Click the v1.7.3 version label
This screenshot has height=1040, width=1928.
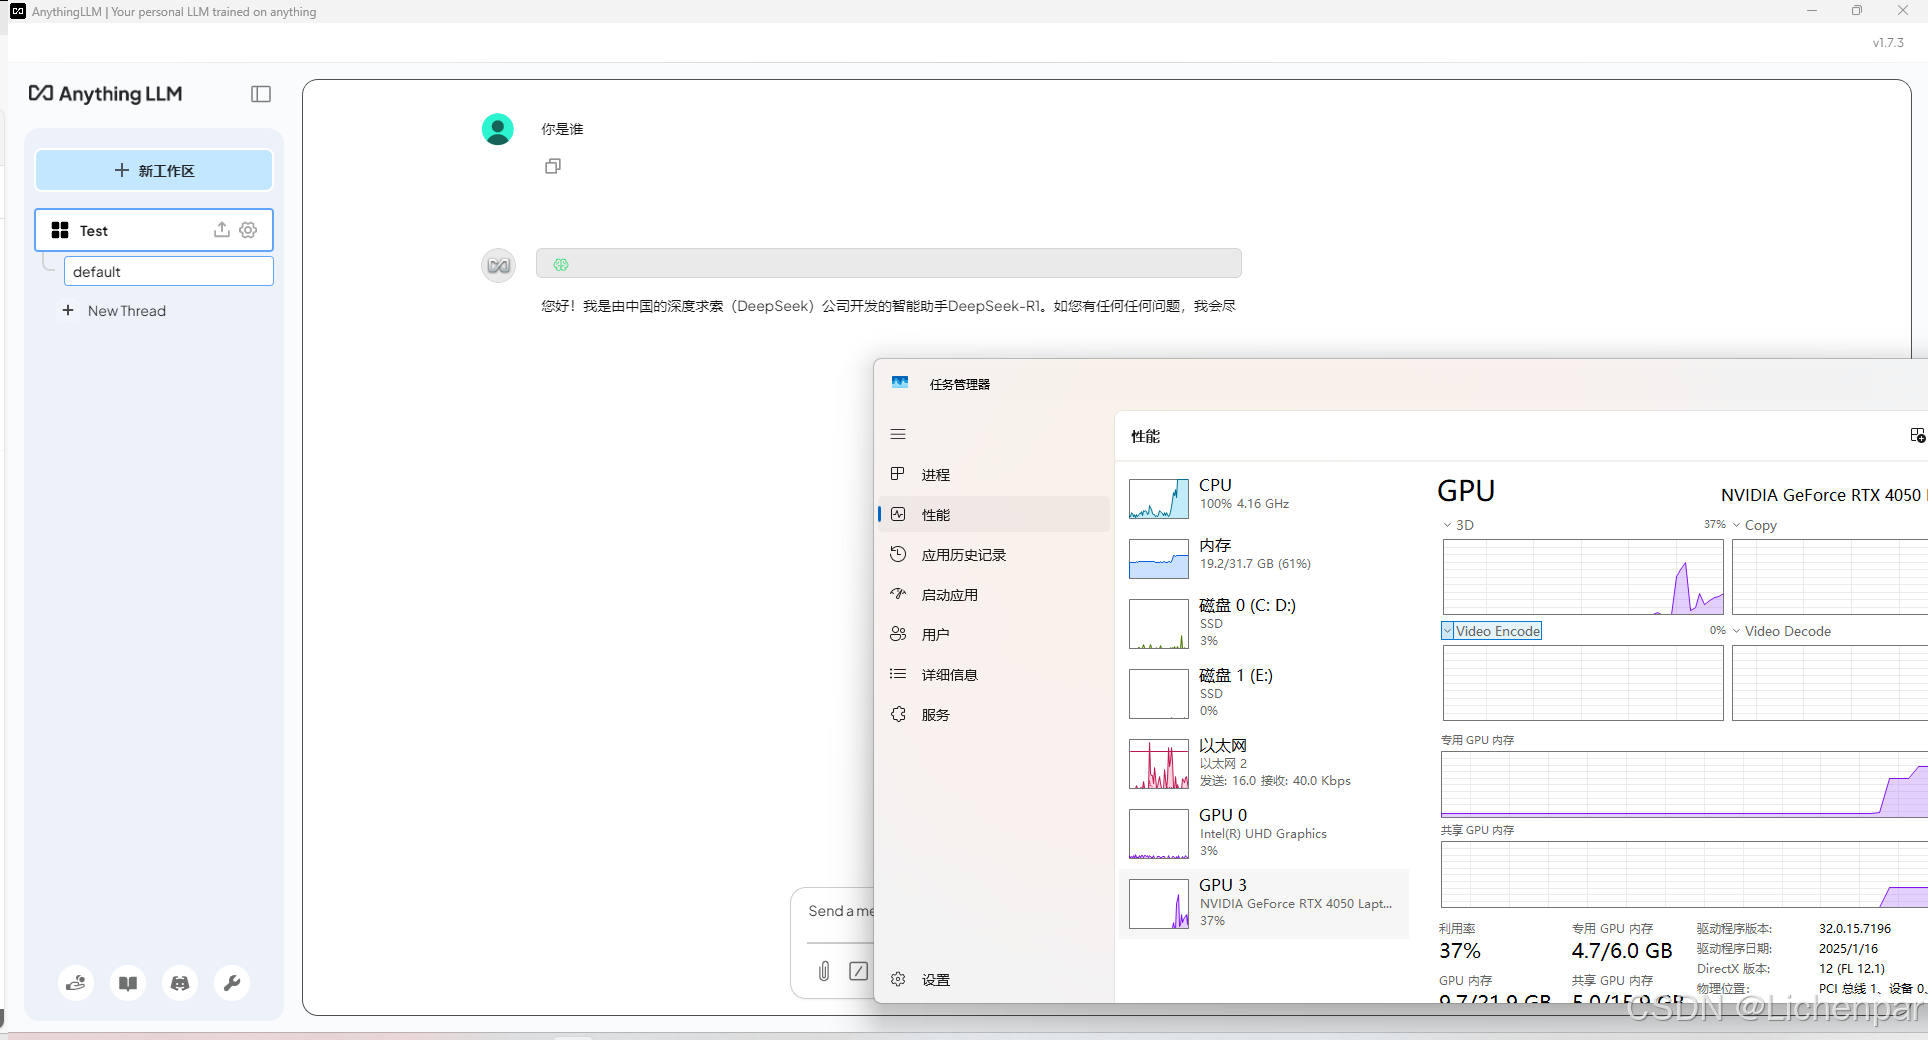1888,42
